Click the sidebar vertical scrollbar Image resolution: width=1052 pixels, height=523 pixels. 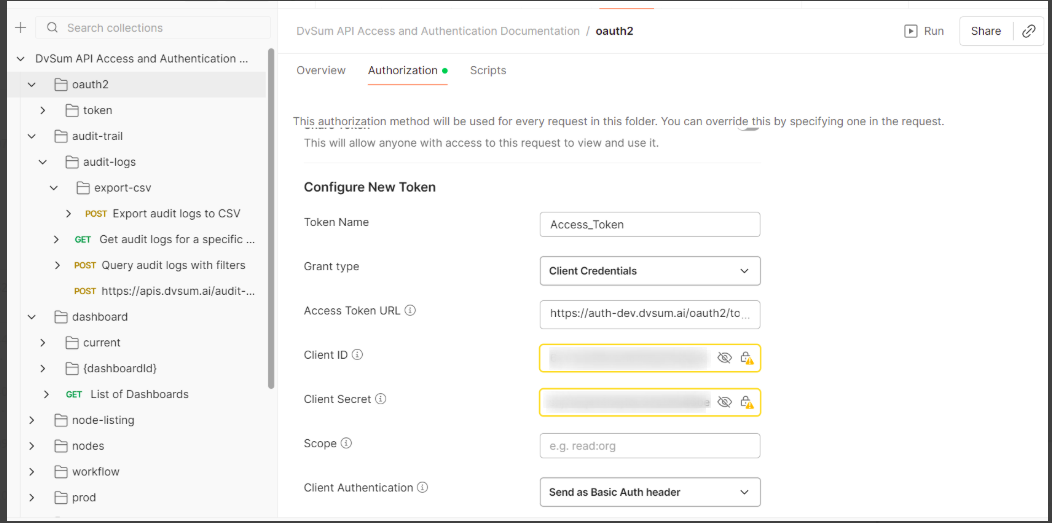(270, 218)
